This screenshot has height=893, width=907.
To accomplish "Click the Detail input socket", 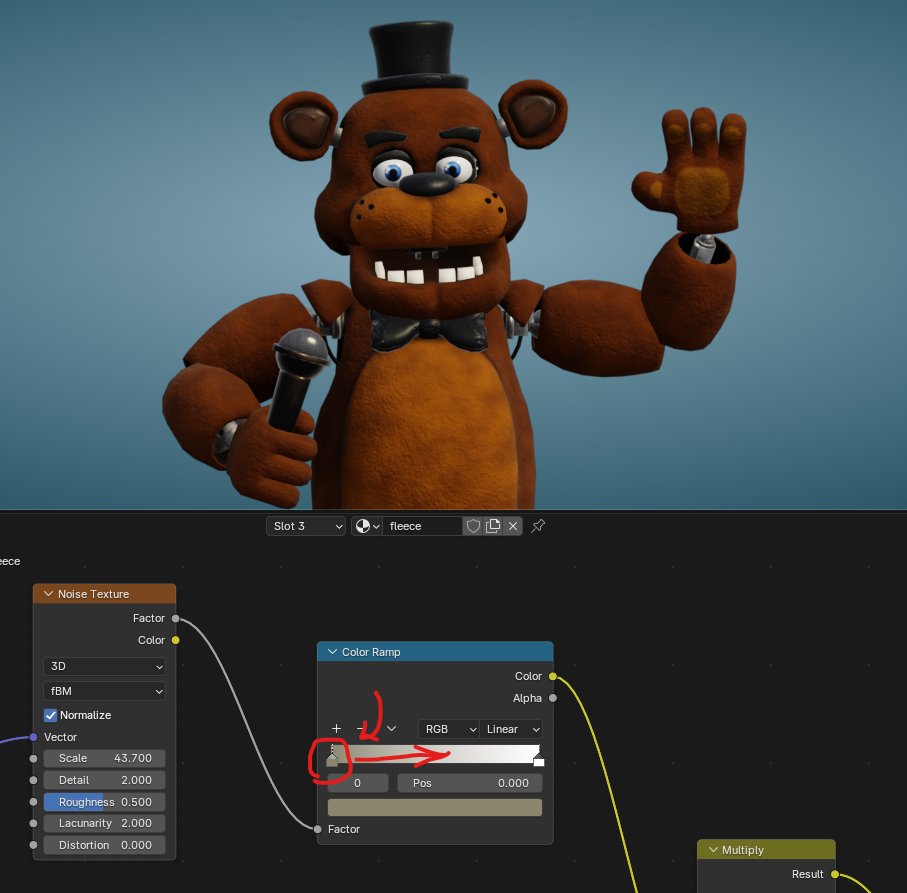I will (x=34, y=780).
